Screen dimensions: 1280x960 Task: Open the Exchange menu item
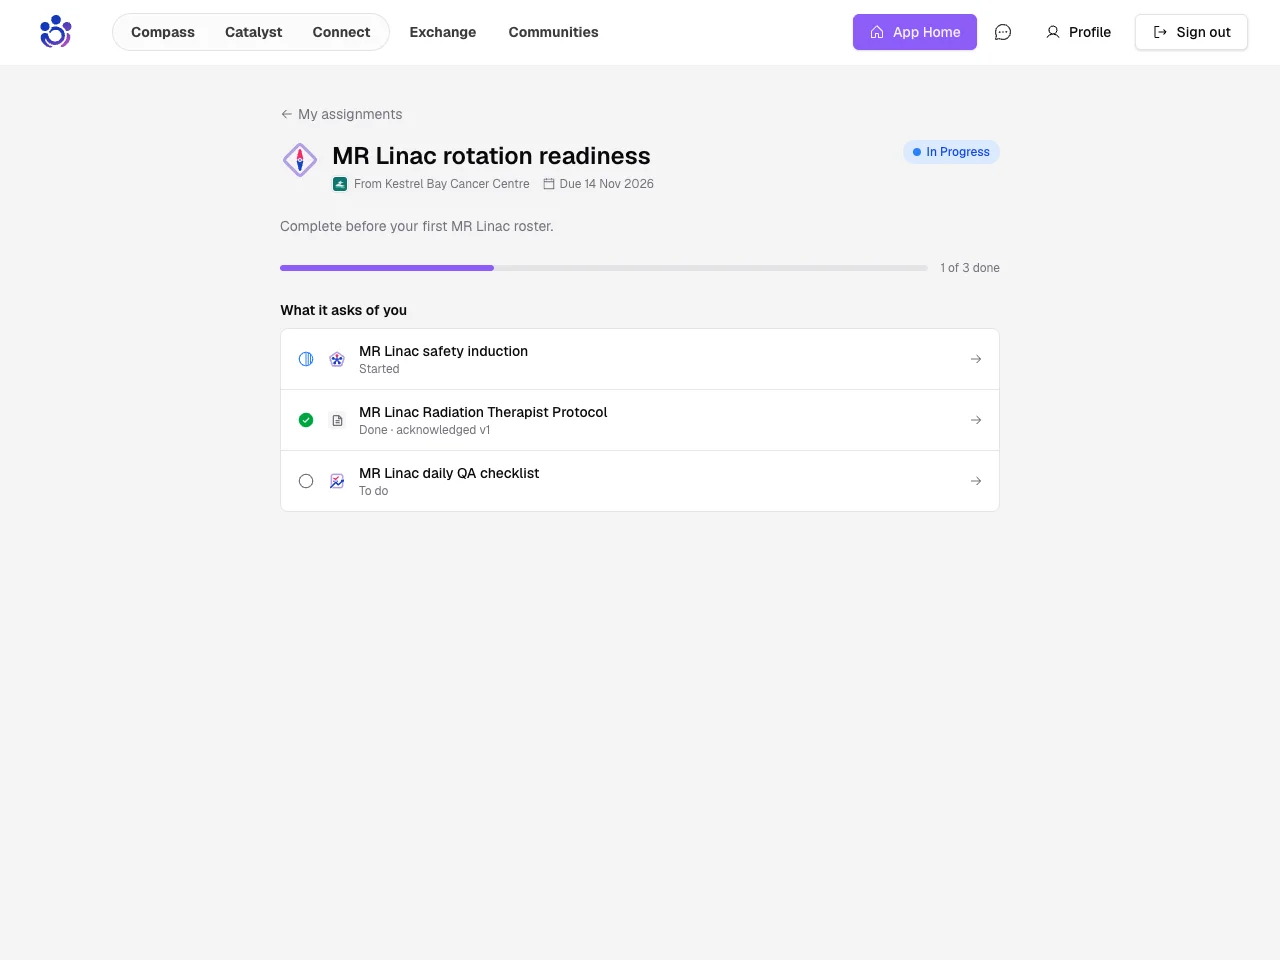tap(443, 32)
